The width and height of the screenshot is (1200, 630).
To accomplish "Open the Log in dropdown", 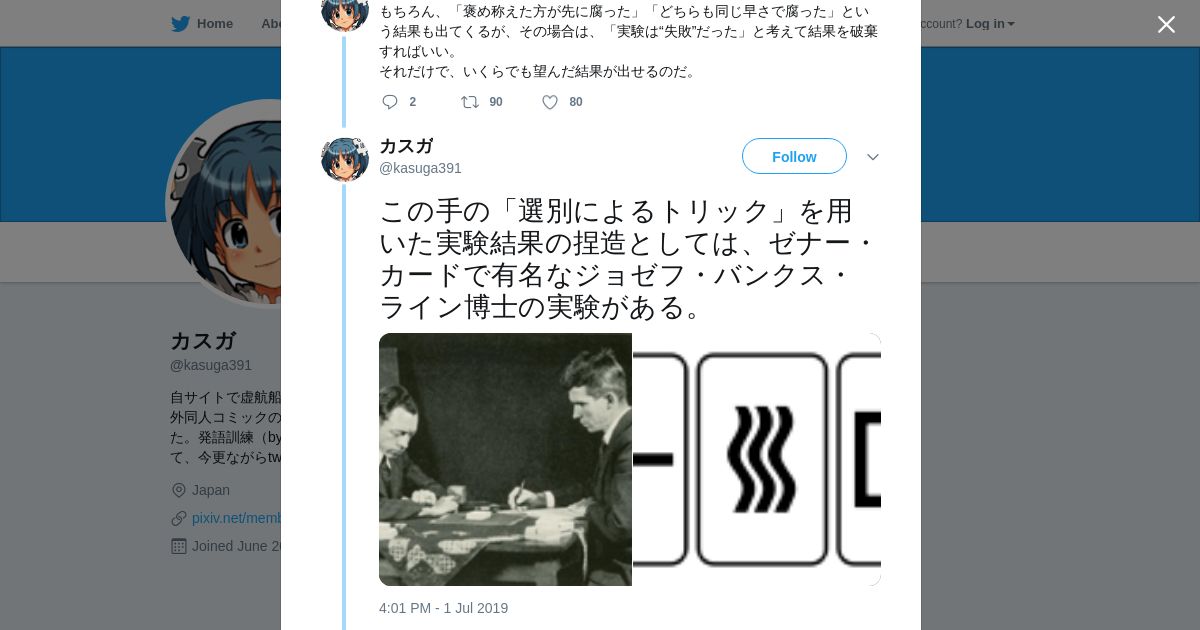I will point(989,24).
